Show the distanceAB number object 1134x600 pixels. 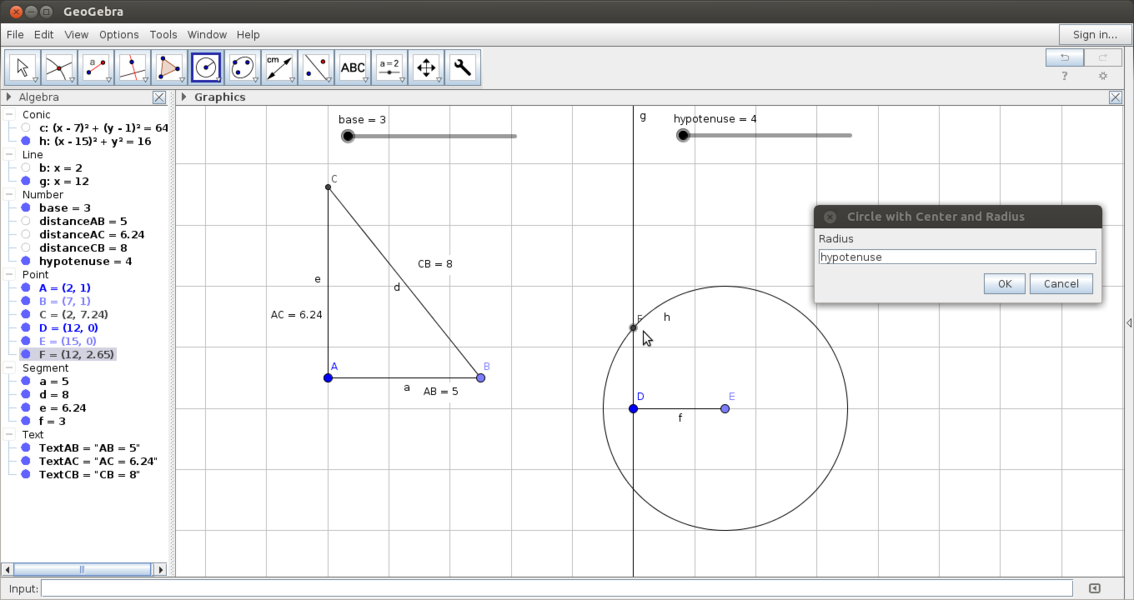click(24, 221)
